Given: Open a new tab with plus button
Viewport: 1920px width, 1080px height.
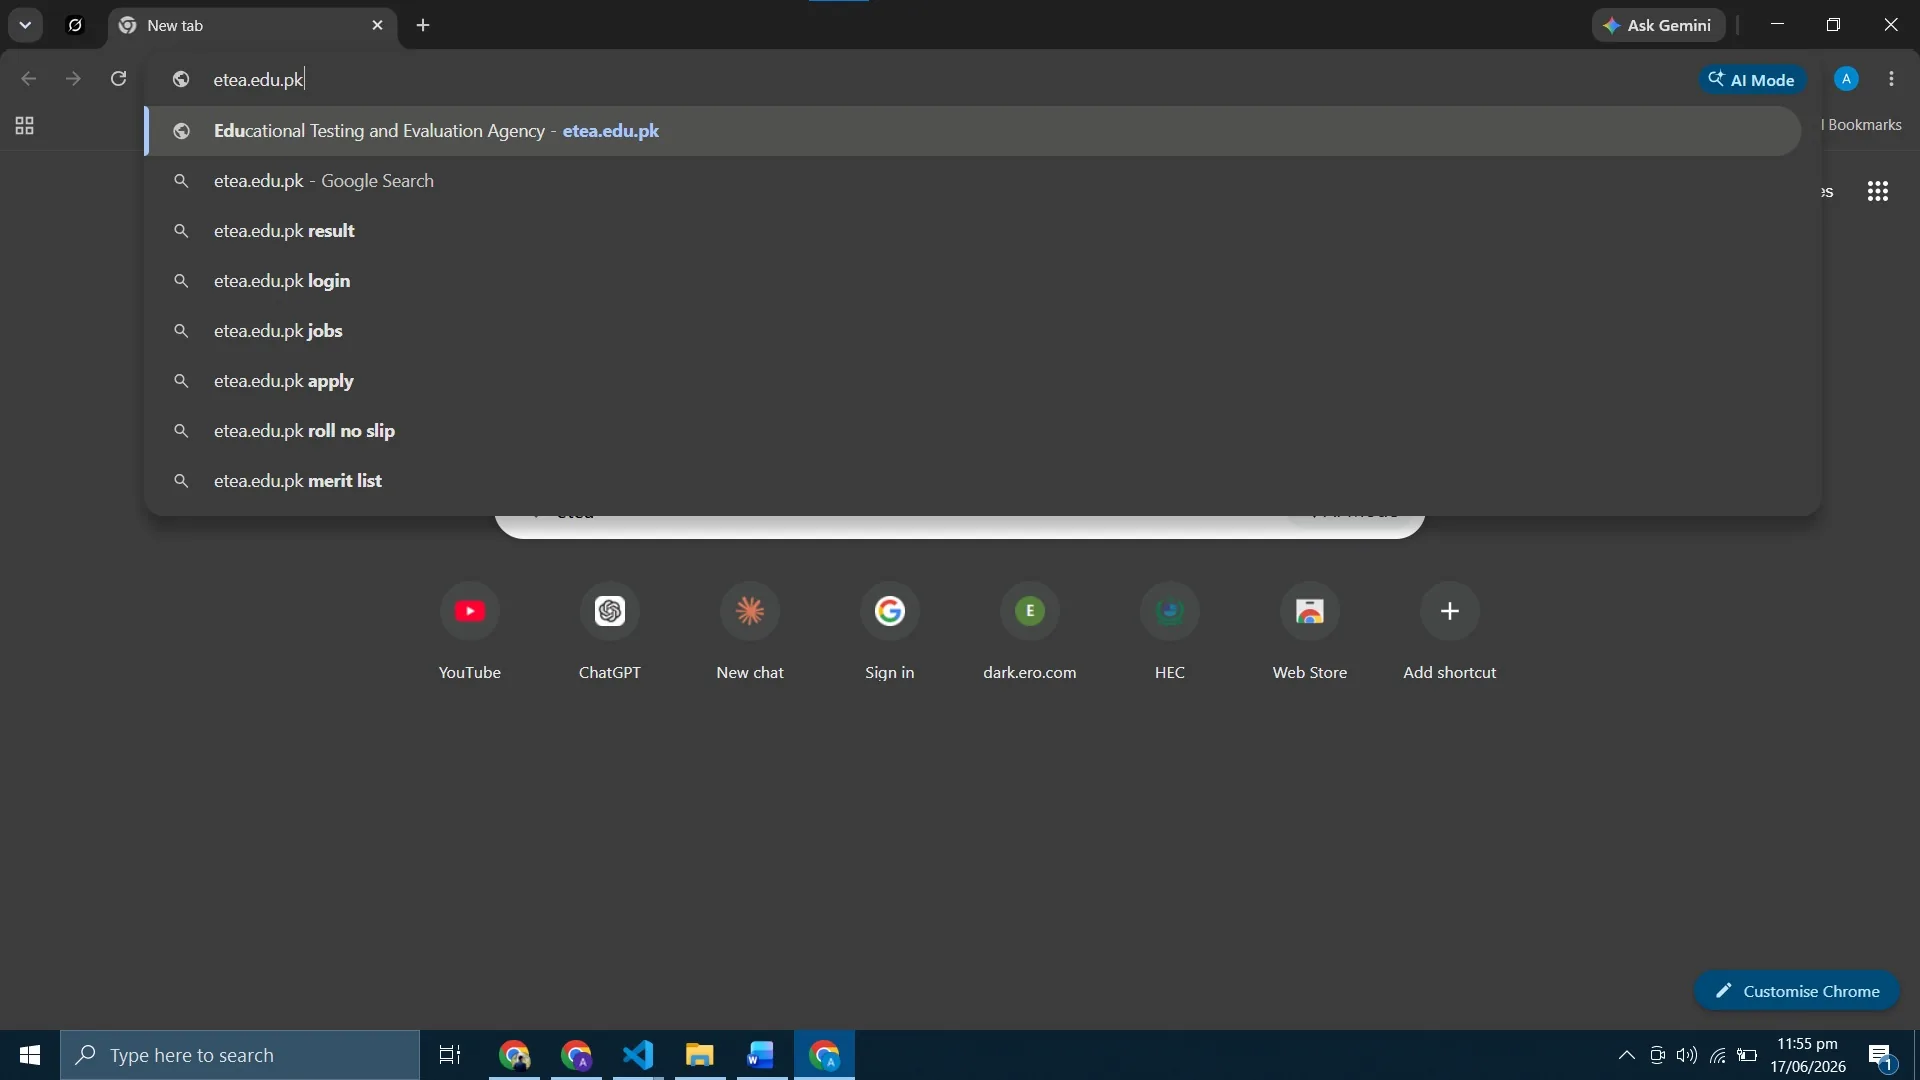Looking at the screenshot, I should pyautogui.click(x=423, y=25).
